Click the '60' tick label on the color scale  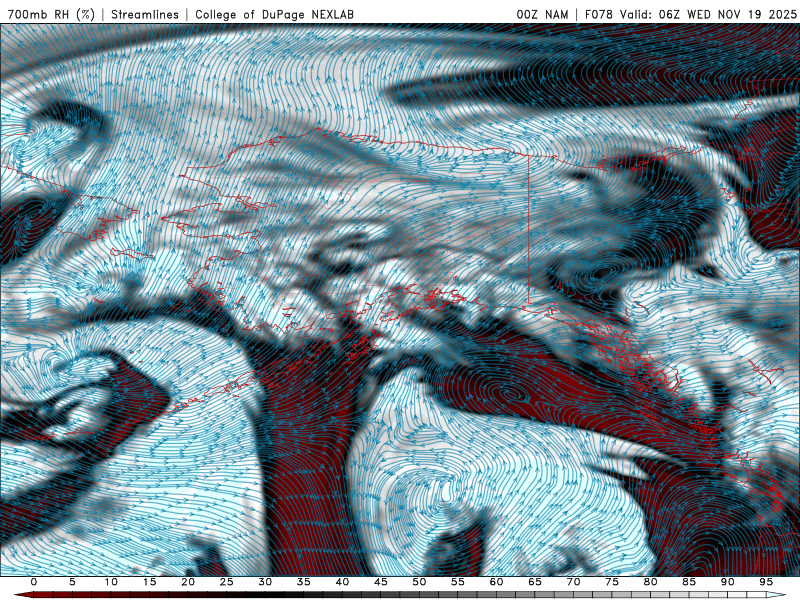coord(496,582)
